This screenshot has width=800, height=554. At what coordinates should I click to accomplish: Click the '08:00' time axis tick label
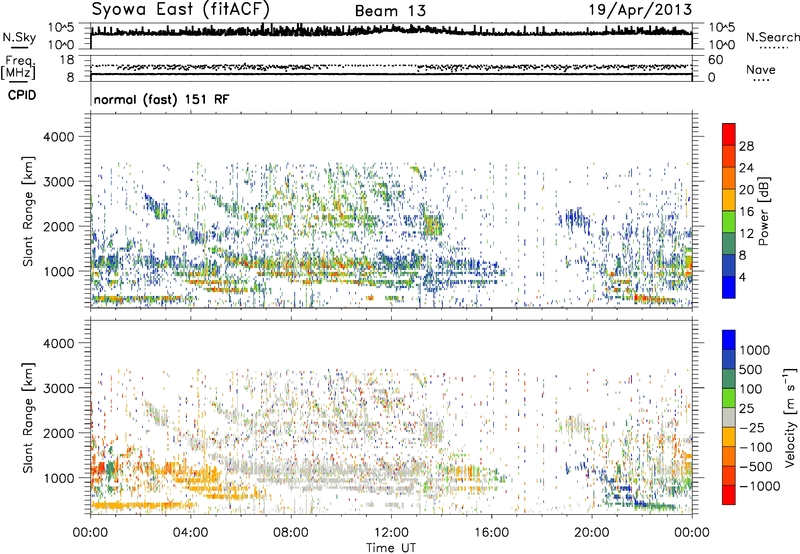(x=291, y=533)
